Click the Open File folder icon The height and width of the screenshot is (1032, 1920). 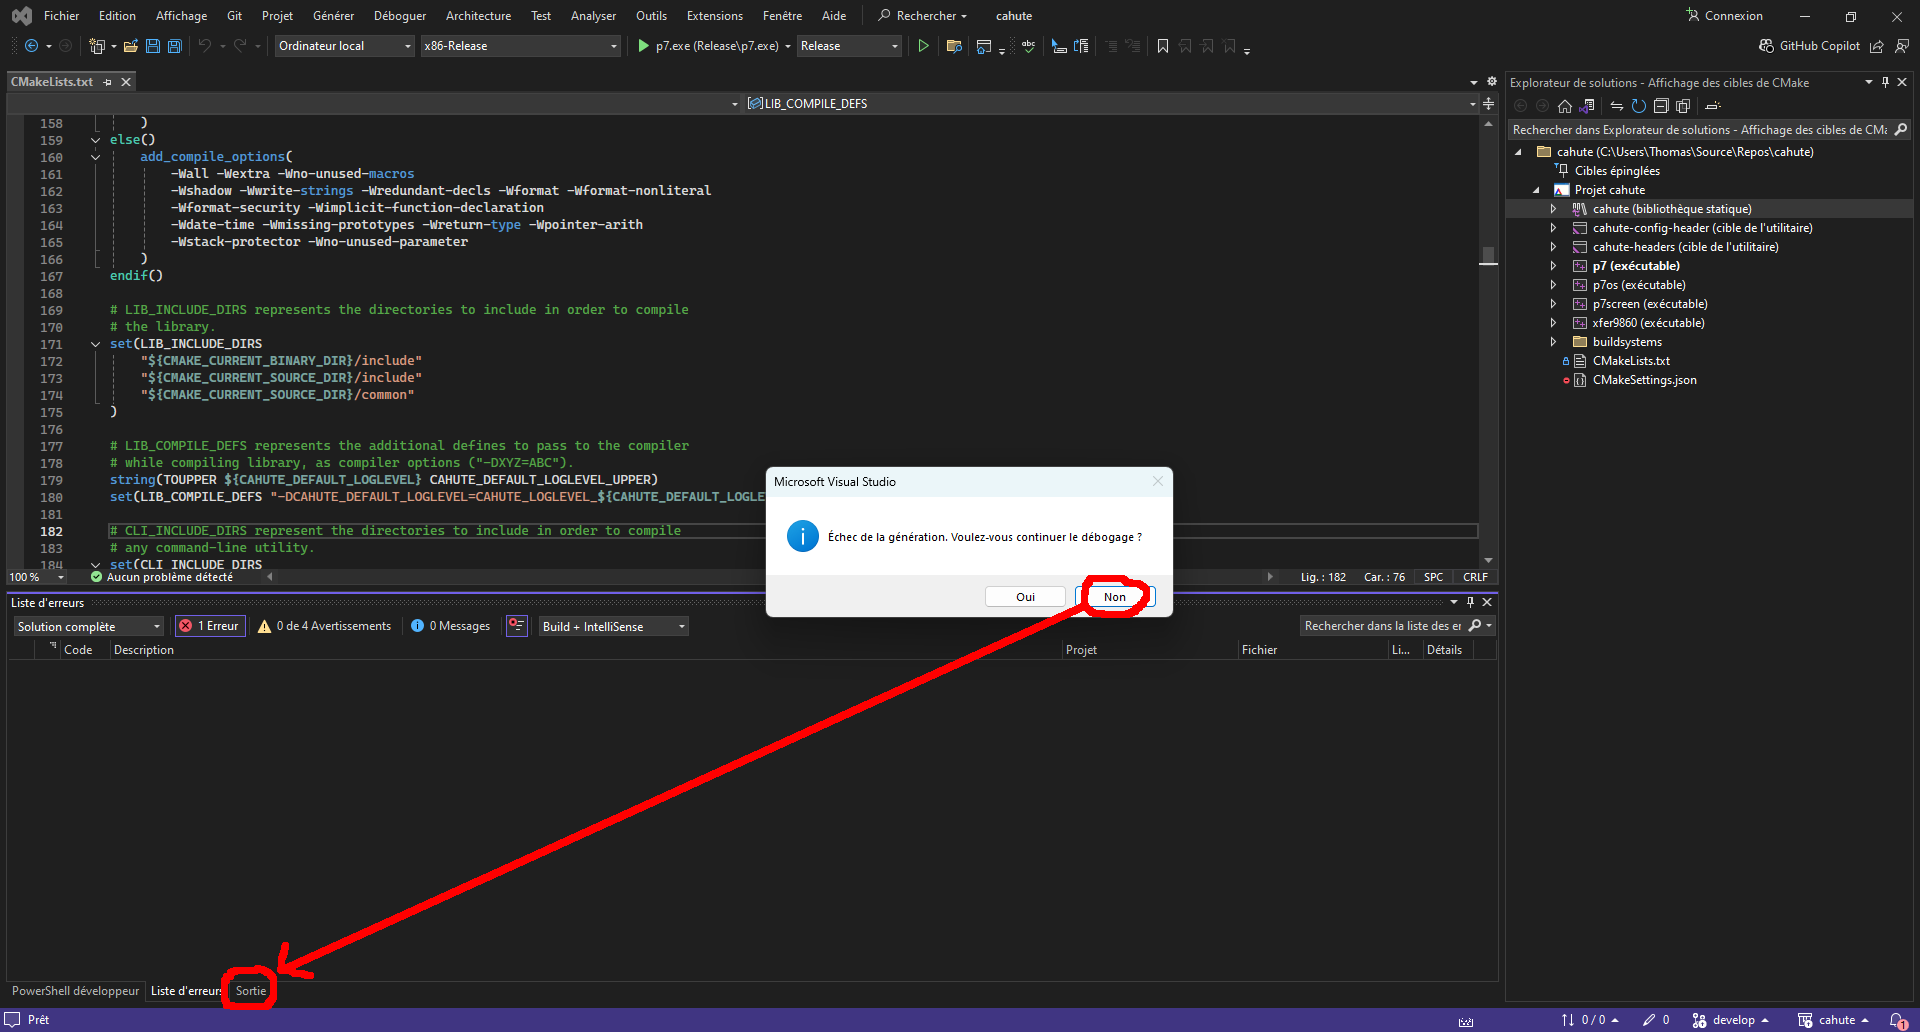(x=130, y=46)
